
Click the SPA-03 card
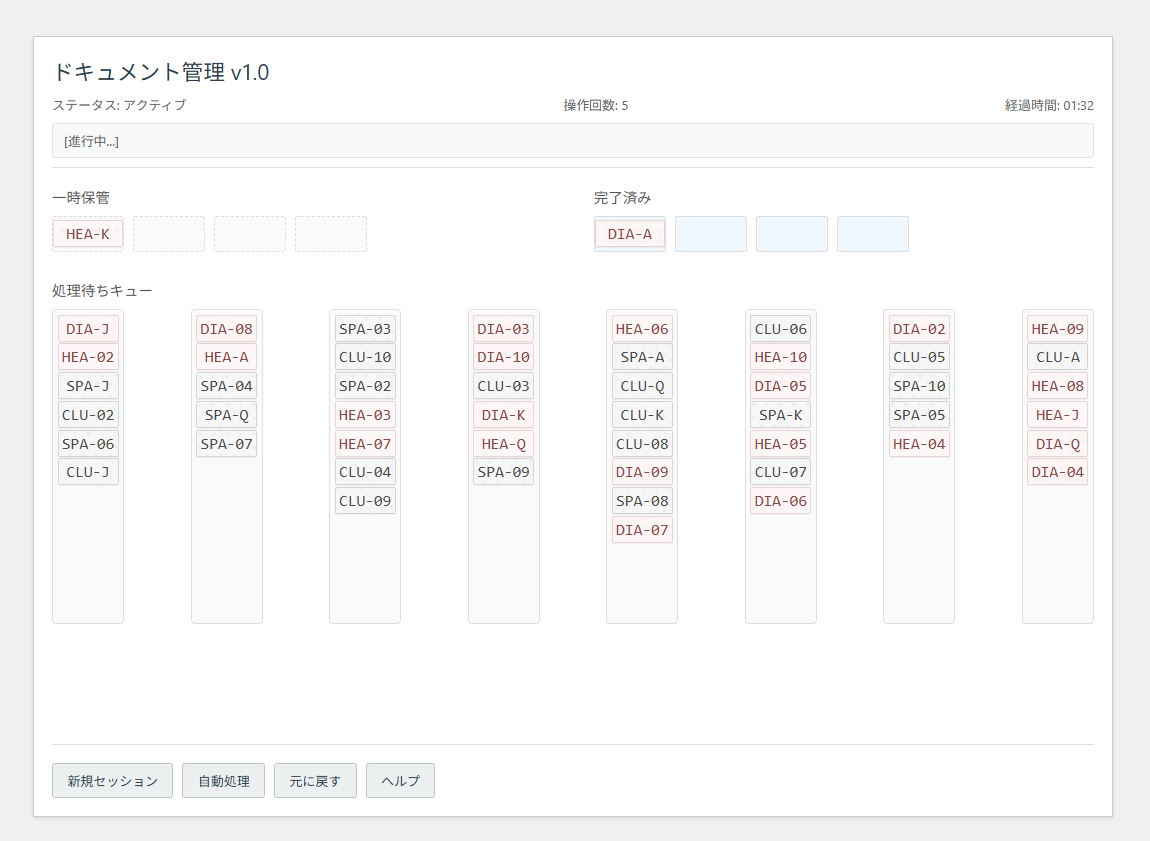(x=364, y=327)
